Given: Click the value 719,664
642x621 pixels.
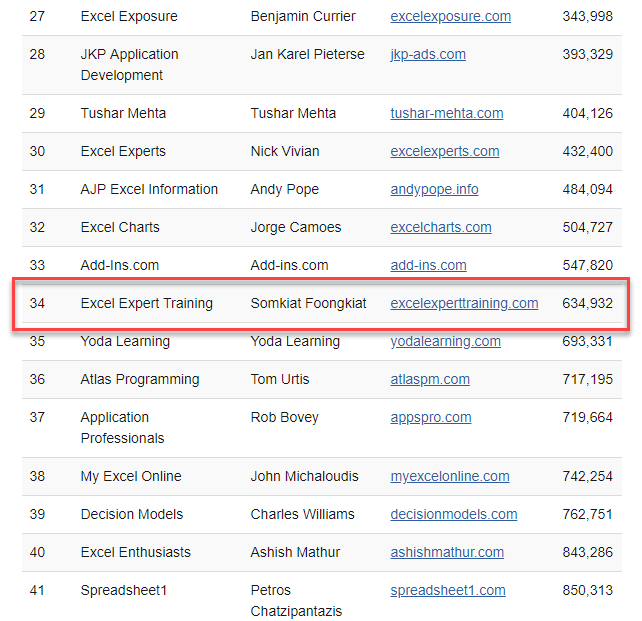Looking at the screenshot, I should (588, 418).
